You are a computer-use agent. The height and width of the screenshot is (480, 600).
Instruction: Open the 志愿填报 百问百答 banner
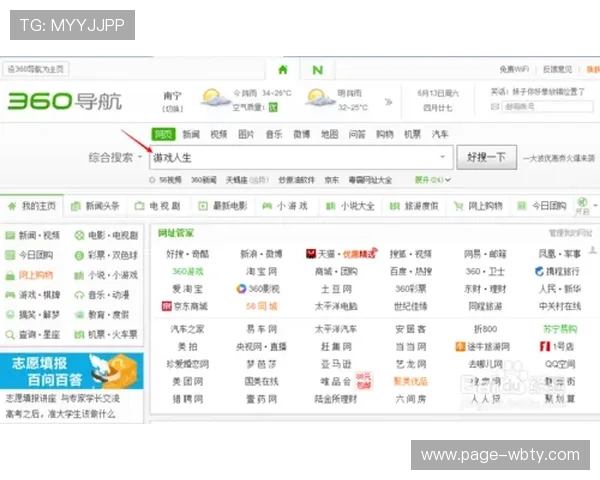click(x=72, y=371)
